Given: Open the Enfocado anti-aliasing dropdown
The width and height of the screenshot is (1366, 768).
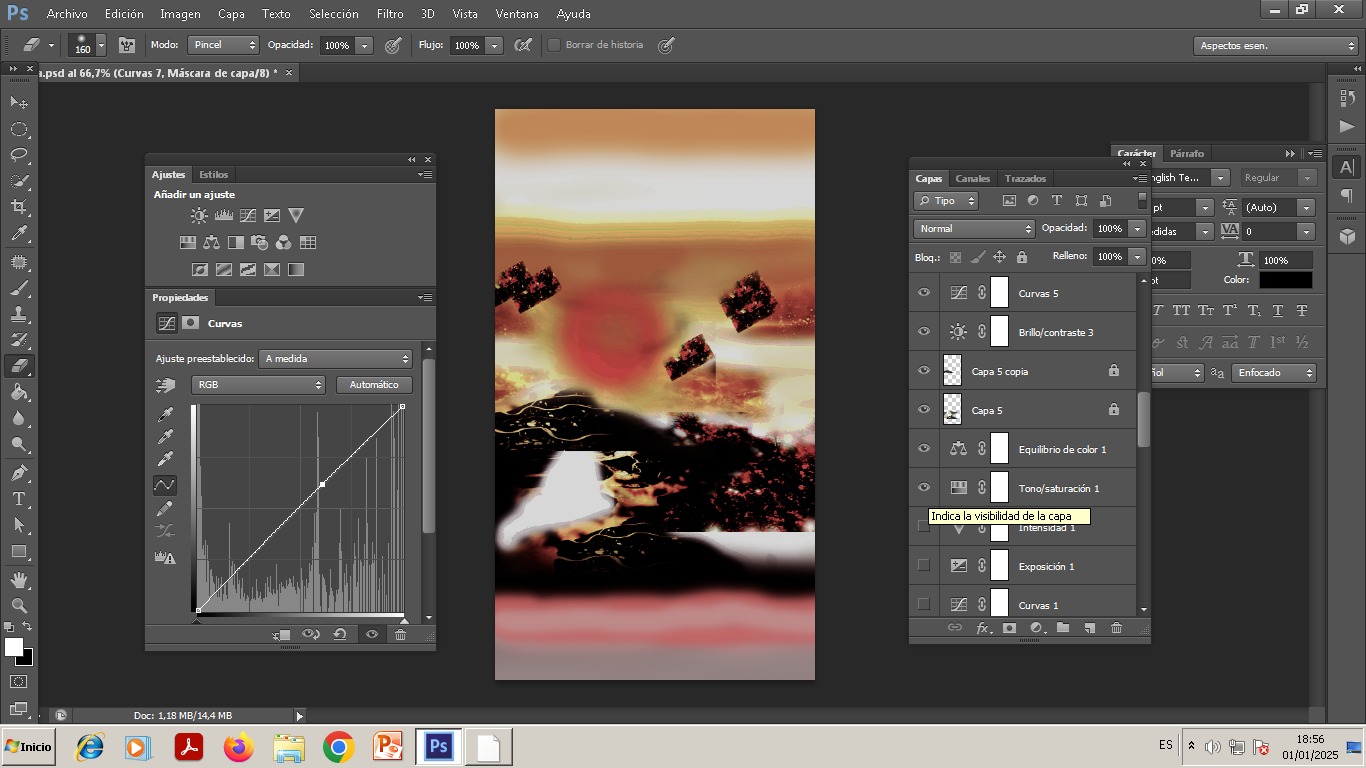Looking at the screenshot, I should 1273,373.
